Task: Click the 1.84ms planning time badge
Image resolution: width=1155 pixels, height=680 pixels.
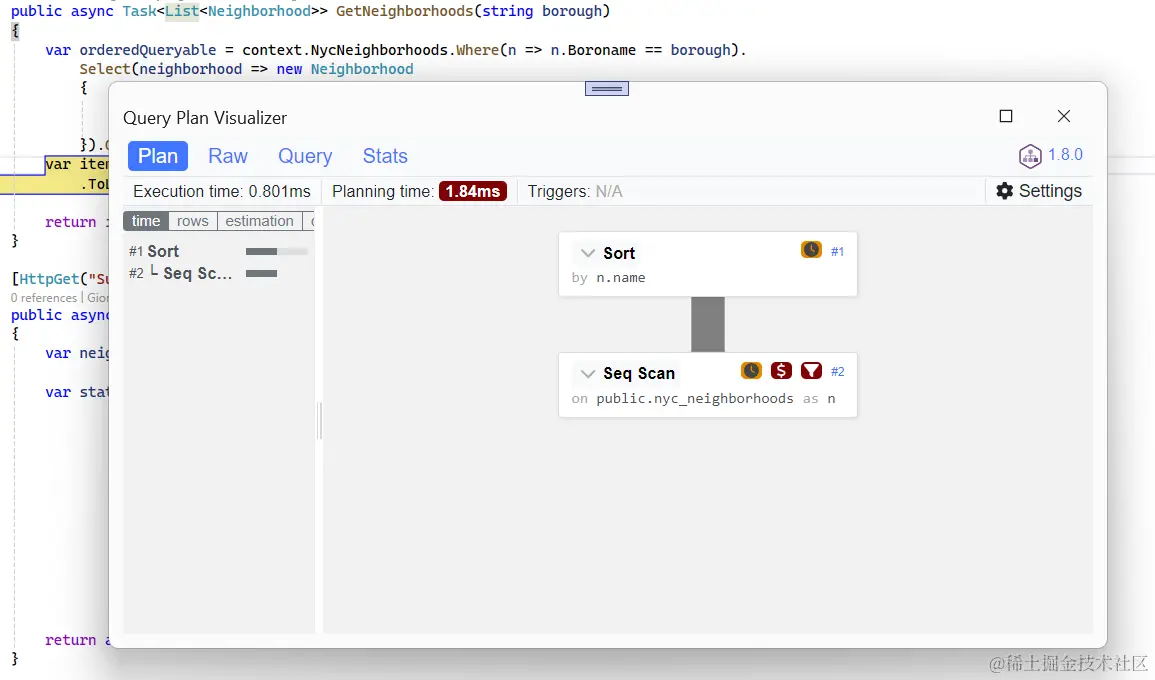Action: coord(473,191)
